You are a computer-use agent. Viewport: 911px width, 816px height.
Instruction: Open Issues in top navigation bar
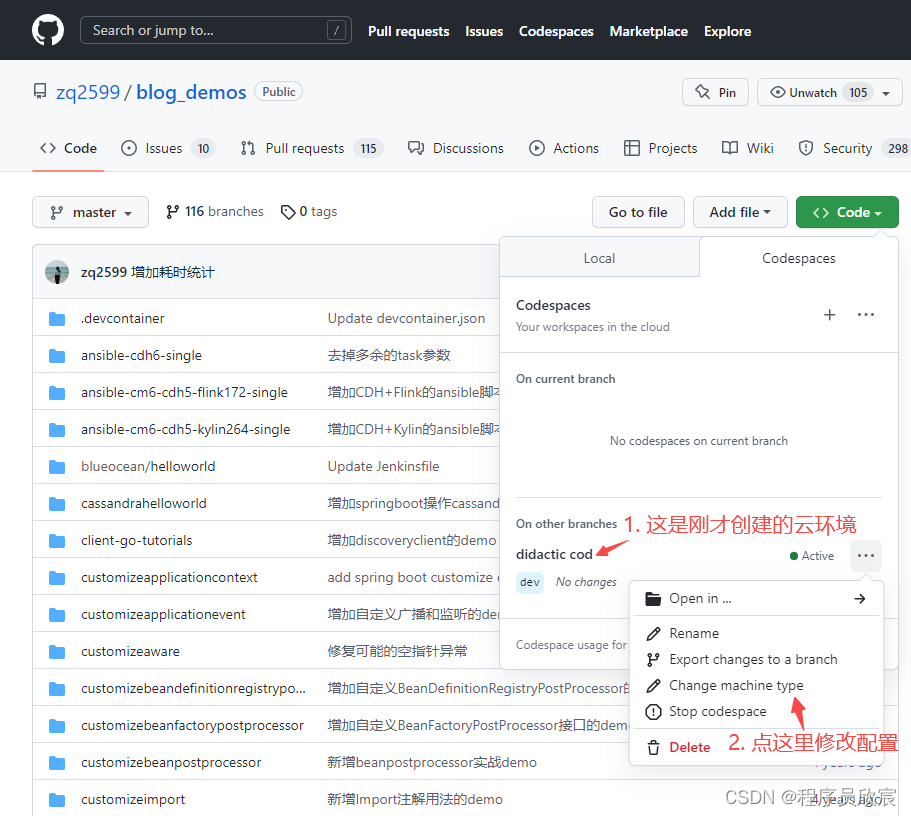[484, 31]
